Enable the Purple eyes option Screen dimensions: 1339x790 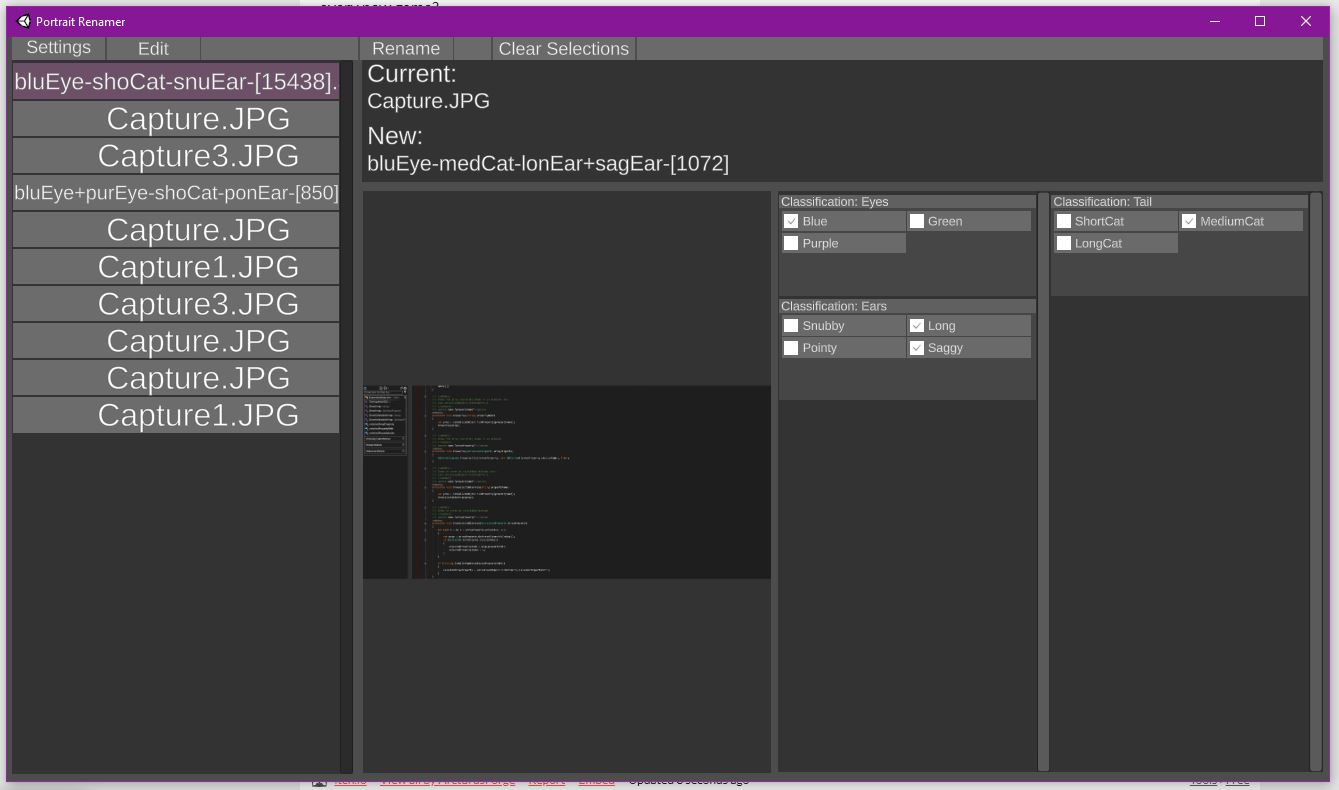click(791, 242)
